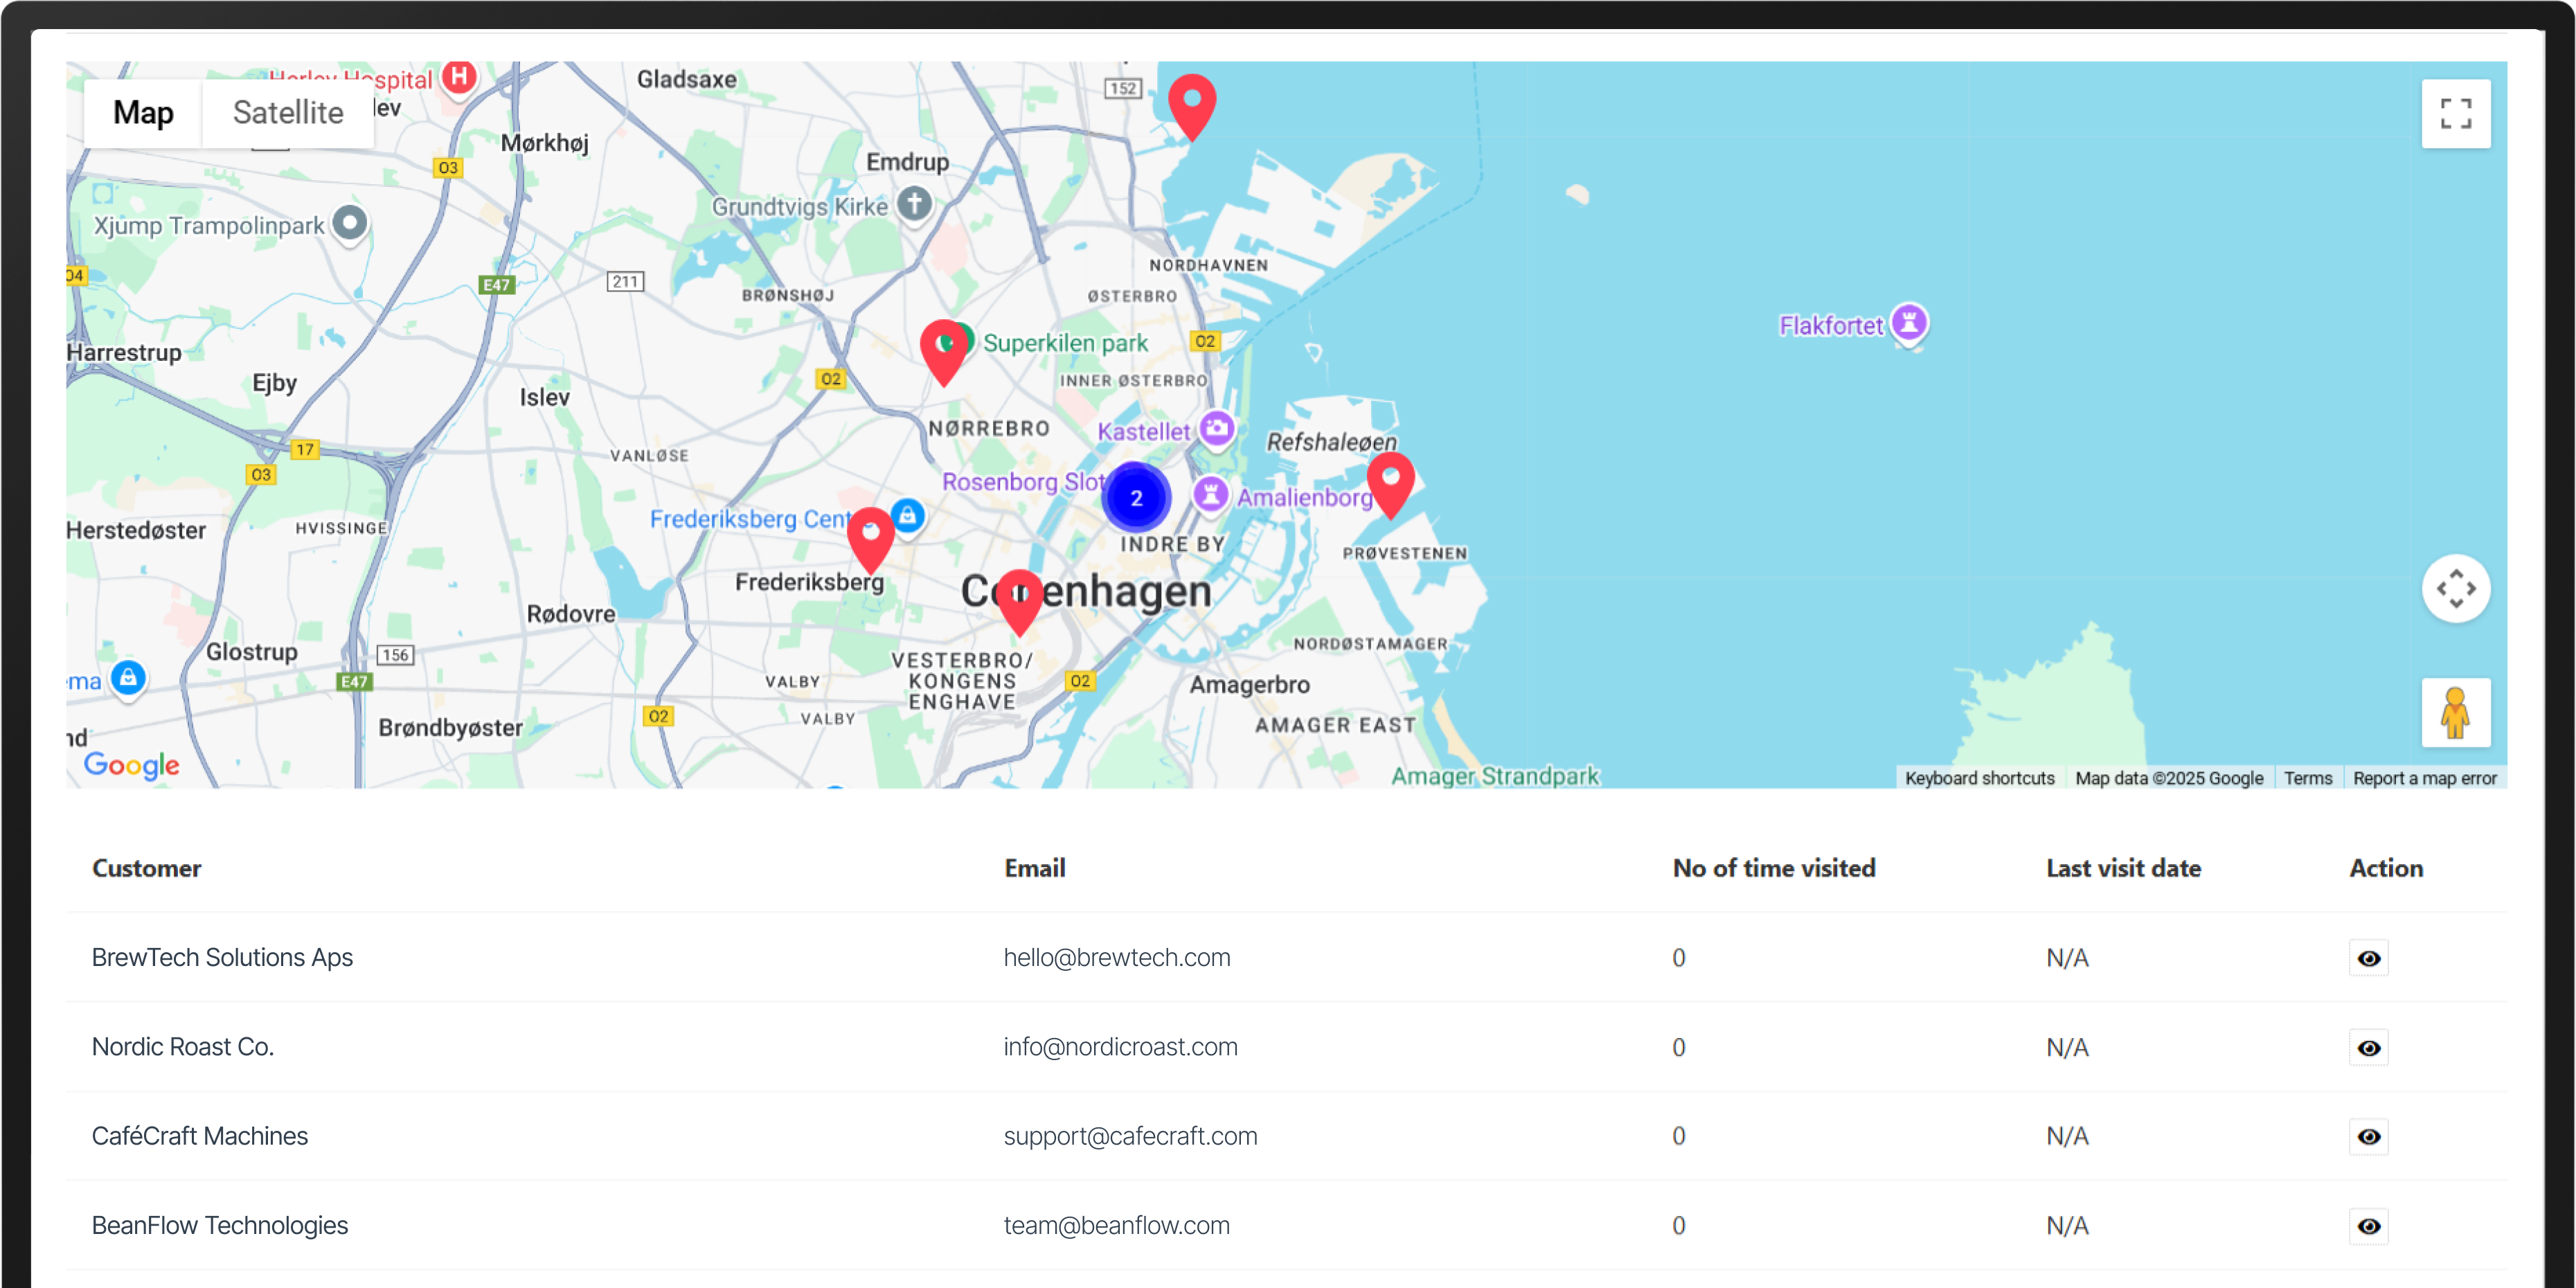Click the red pin at Frederiksberg
2576x1288 pixels.
[x=871, y=540]
